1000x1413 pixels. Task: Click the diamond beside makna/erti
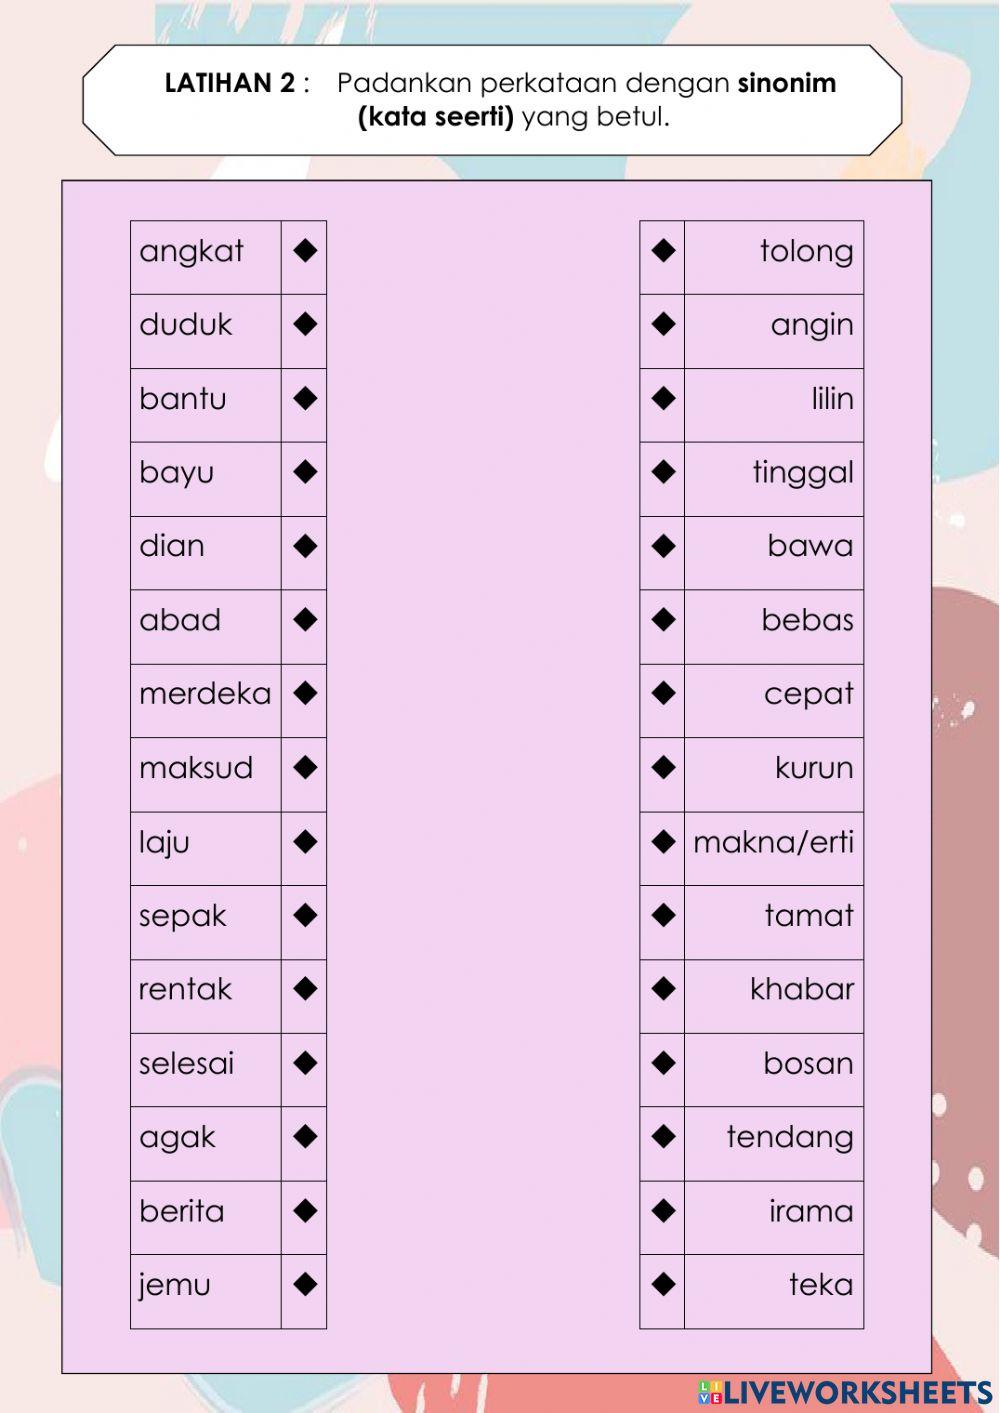(663, 842)
